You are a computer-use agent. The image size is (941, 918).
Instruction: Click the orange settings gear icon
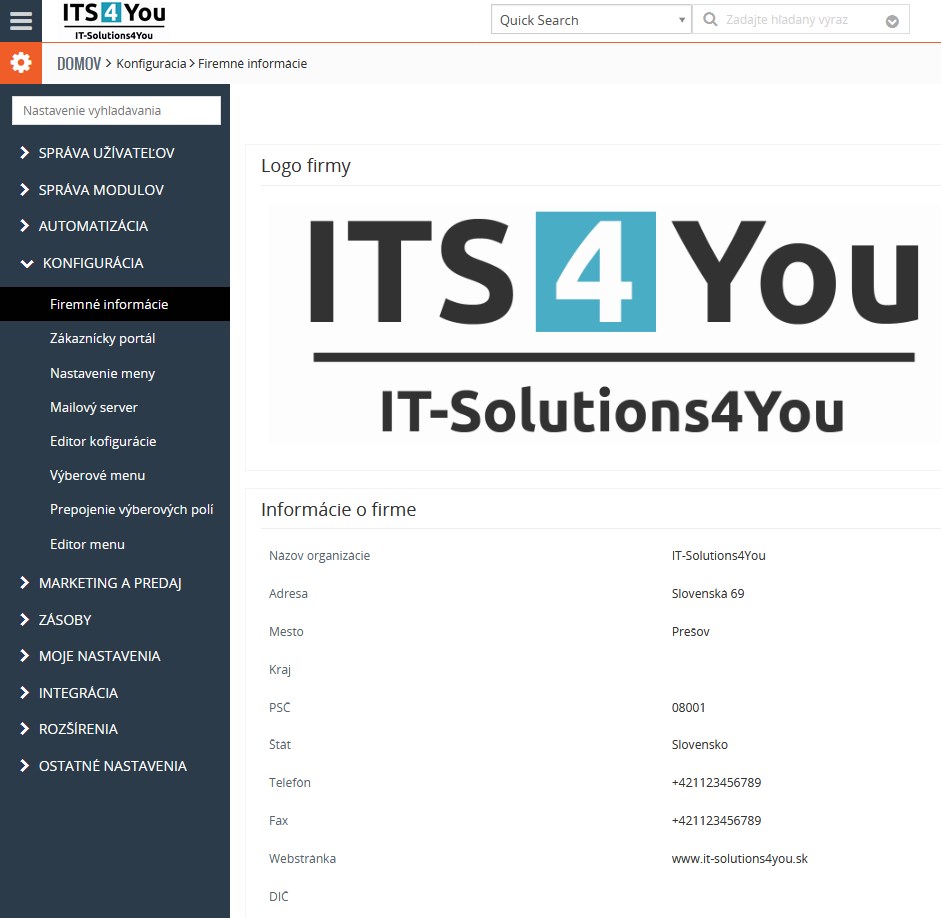pos(20,62)
